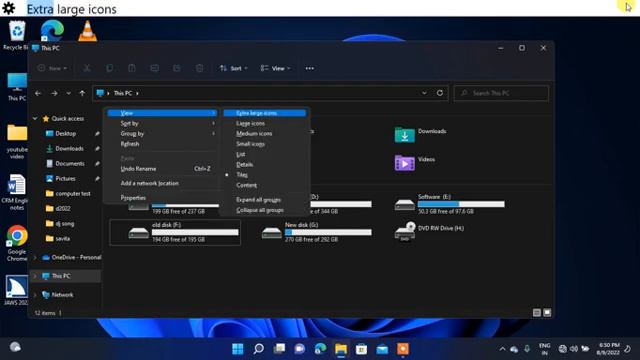Open Mail app from the taskbar

(382, 349)
